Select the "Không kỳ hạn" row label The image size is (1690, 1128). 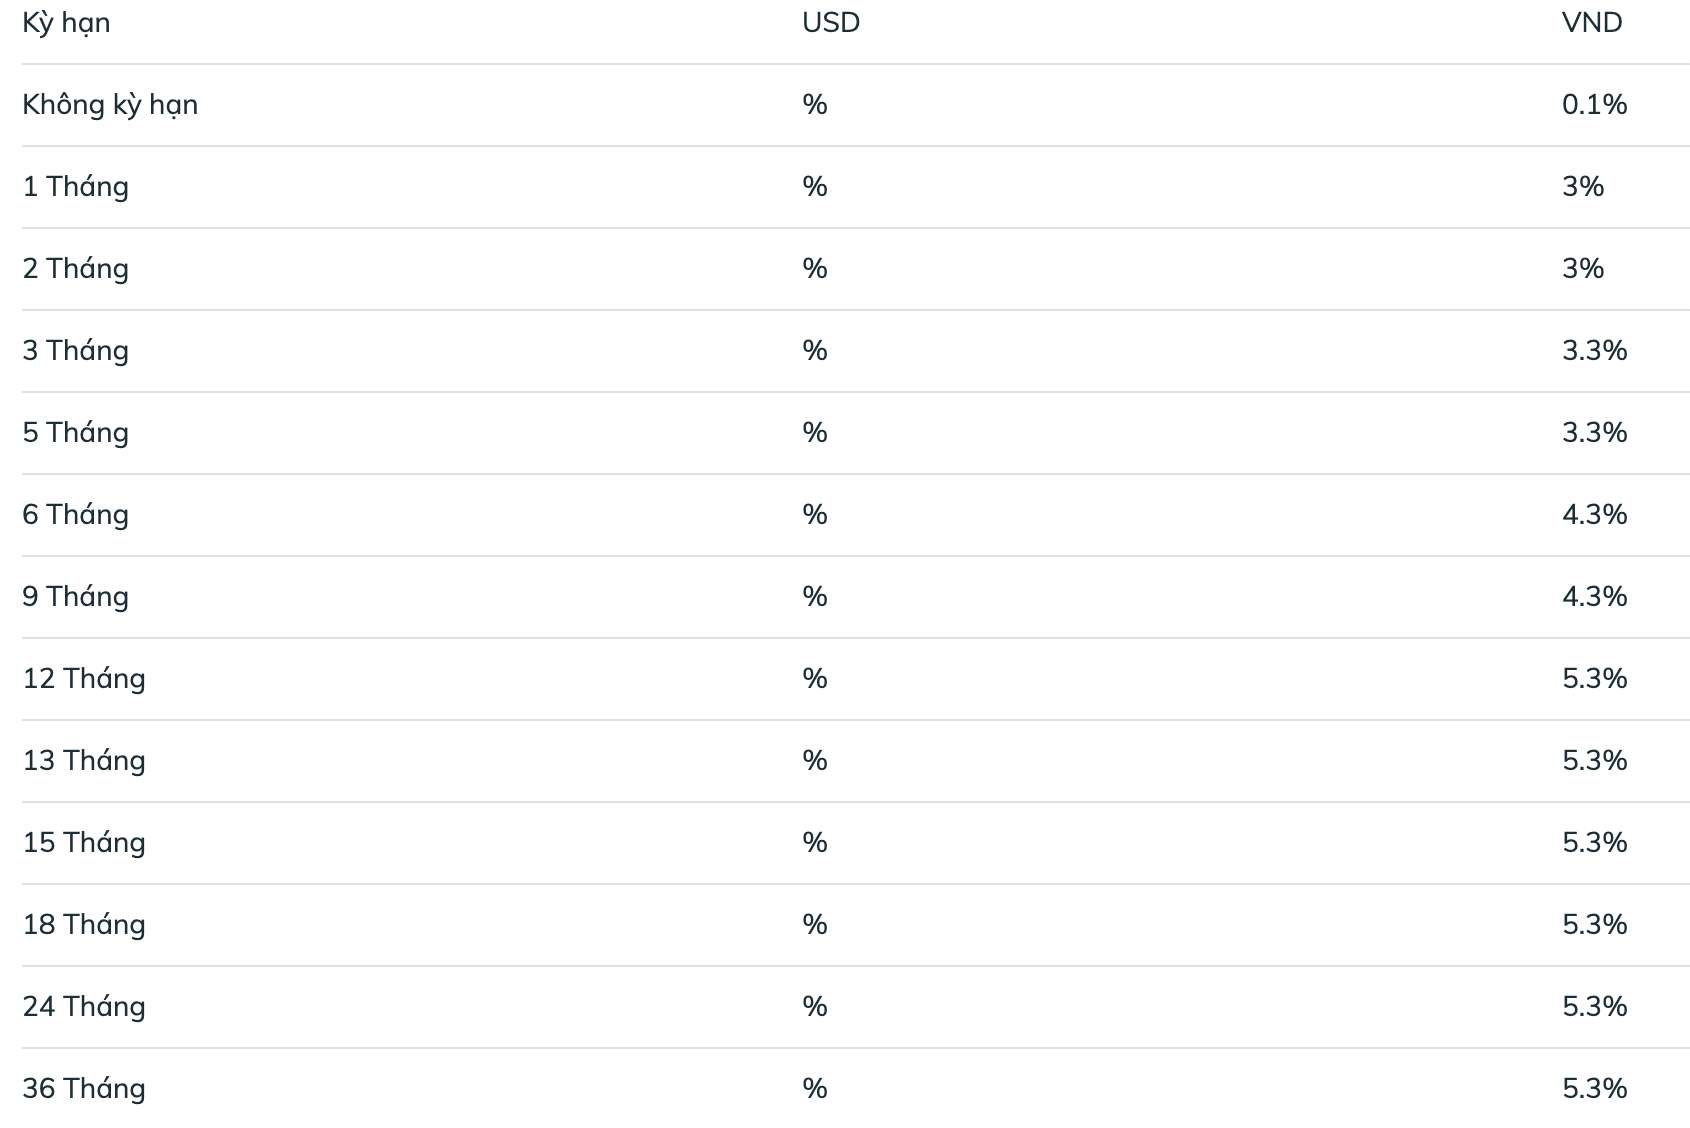[110, 105]
